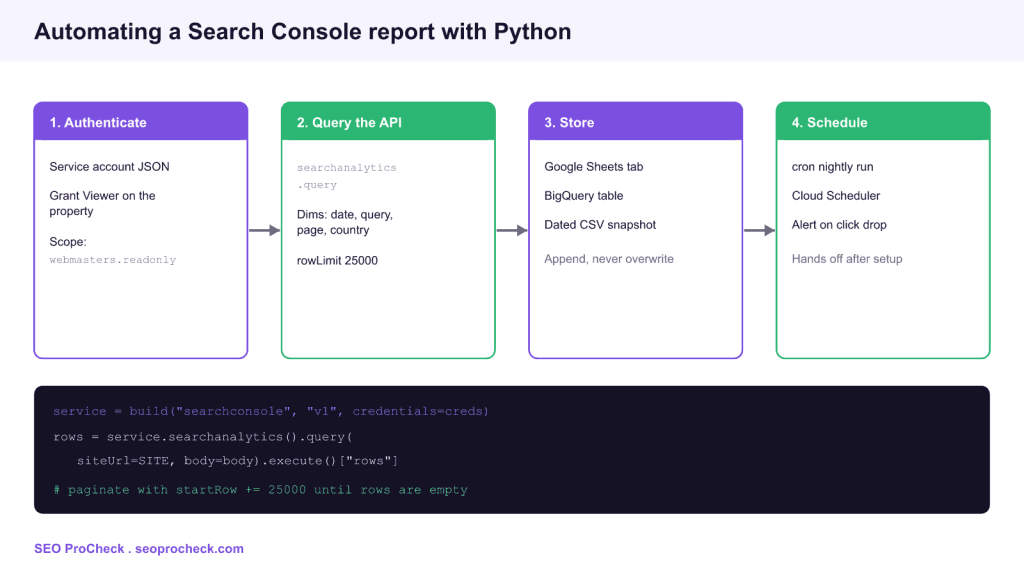Select the '3. Store' card header
Screen dimensions: 1024x576
635,121
